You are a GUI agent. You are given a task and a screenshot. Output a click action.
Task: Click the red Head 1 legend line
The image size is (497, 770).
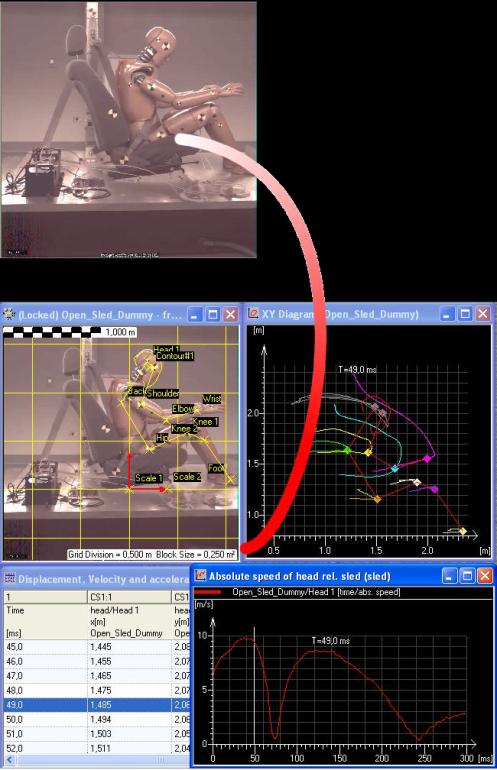click(208, 592)
